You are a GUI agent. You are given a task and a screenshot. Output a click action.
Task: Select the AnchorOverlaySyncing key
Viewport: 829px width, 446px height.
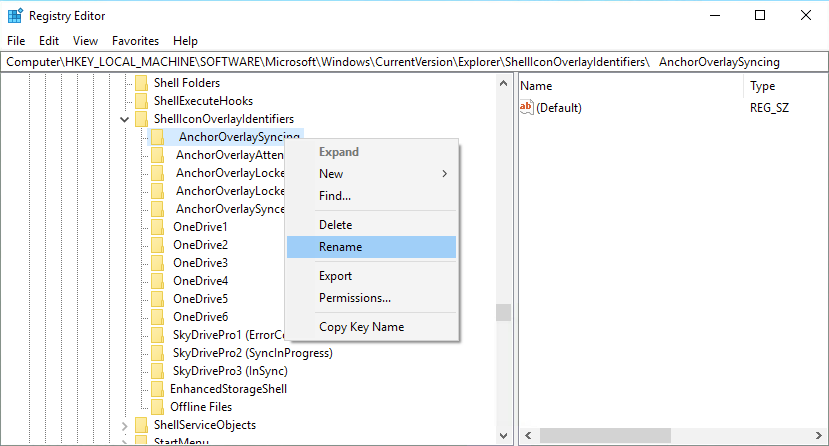(x=239, y=137)
